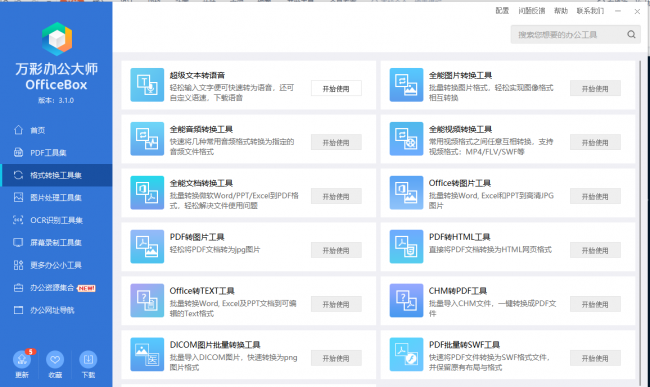Click 开始使用 for 全能音频转换工具

coord(336,142)
